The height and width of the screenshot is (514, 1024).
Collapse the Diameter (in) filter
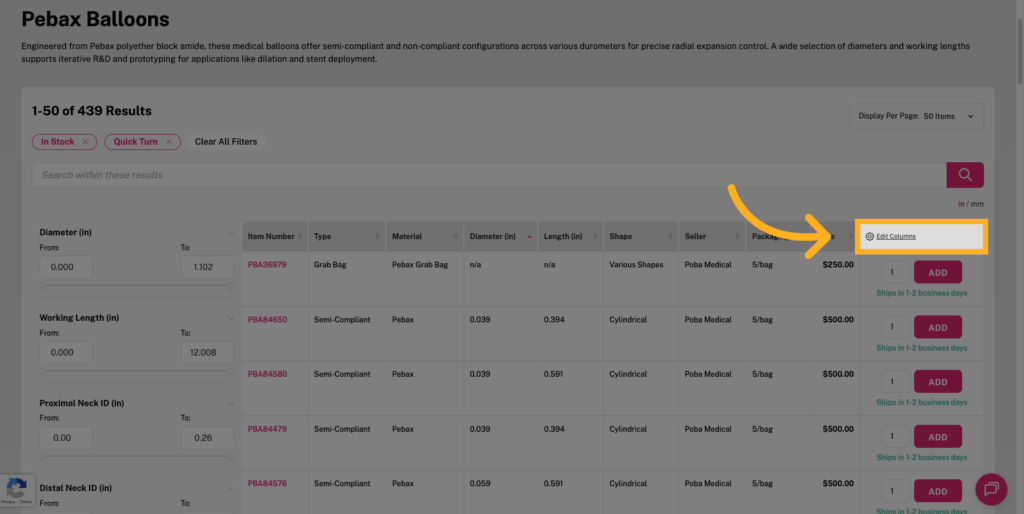[x=231, y=233]
